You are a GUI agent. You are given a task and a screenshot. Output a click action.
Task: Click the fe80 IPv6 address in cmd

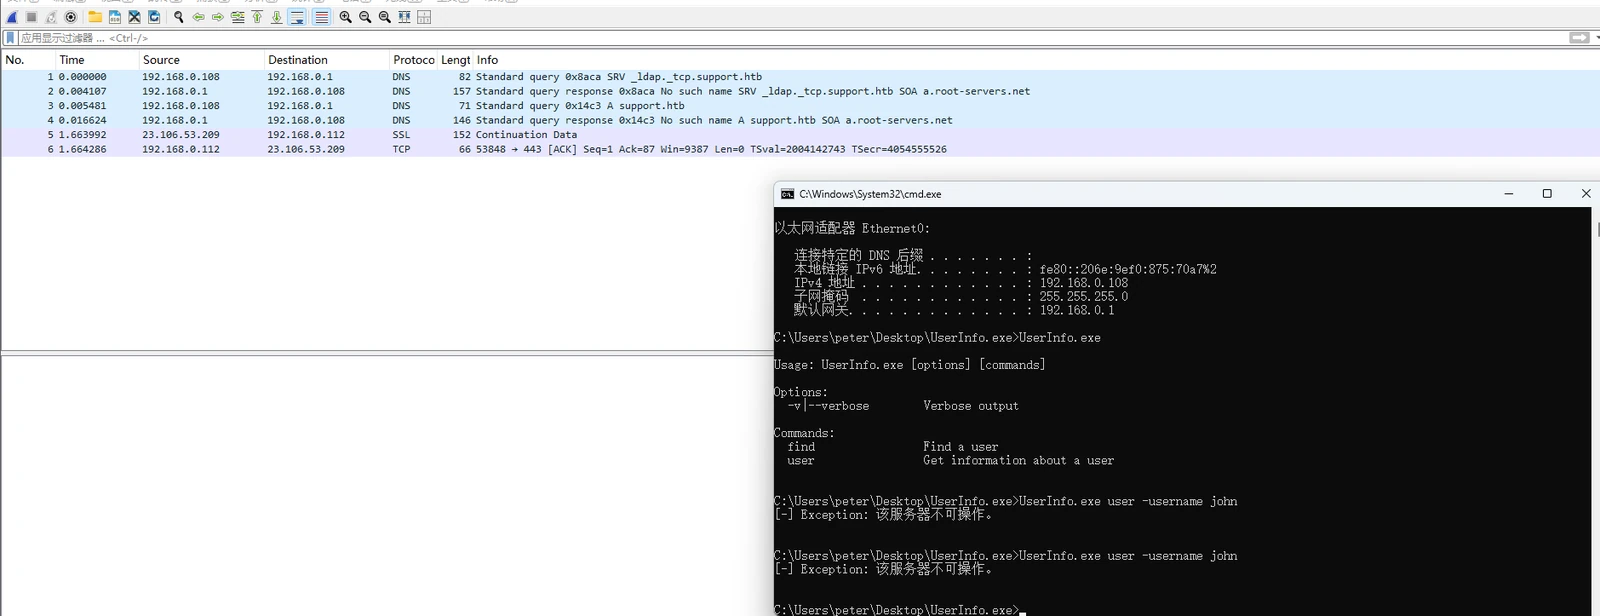[1128, 270]
